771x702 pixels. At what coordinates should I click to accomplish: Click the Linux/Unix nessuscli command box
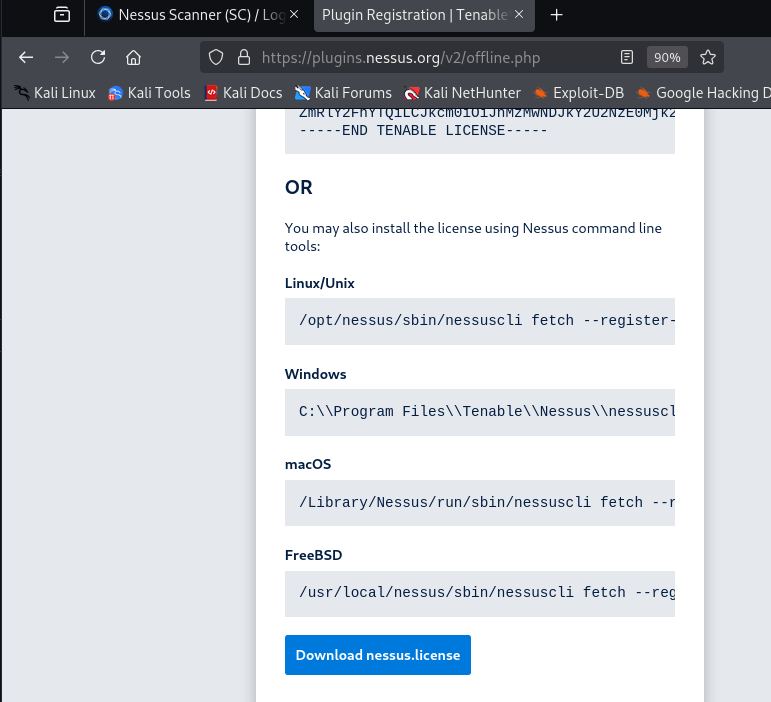480,321
